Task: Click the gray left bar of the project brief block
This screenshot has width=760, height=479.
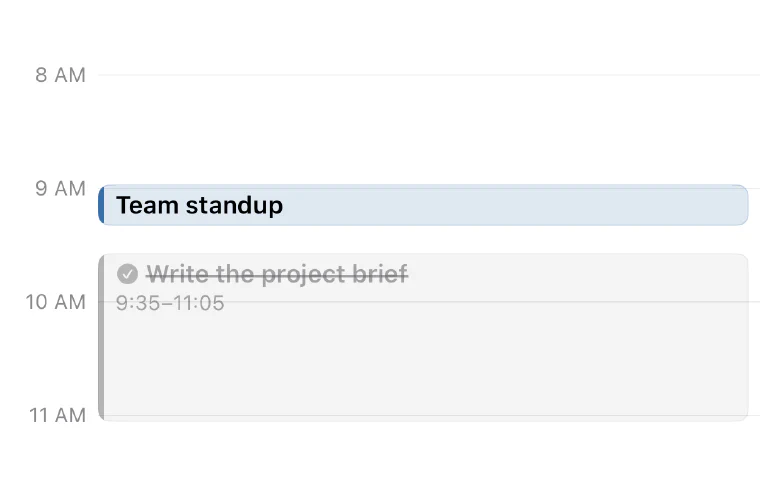Action: click(101, 337)
